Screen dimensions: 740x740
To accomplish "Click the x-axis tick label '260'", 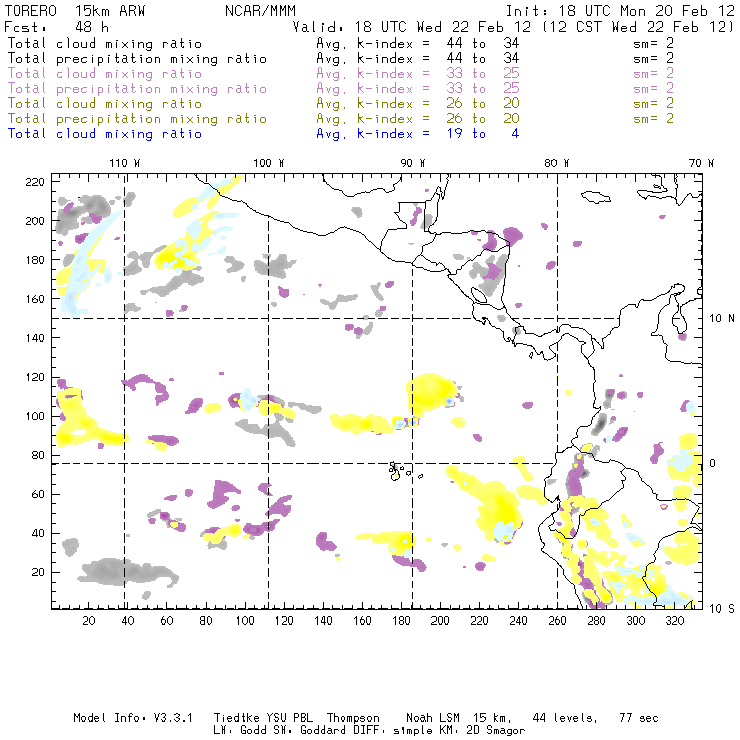I will coord(557,621).
